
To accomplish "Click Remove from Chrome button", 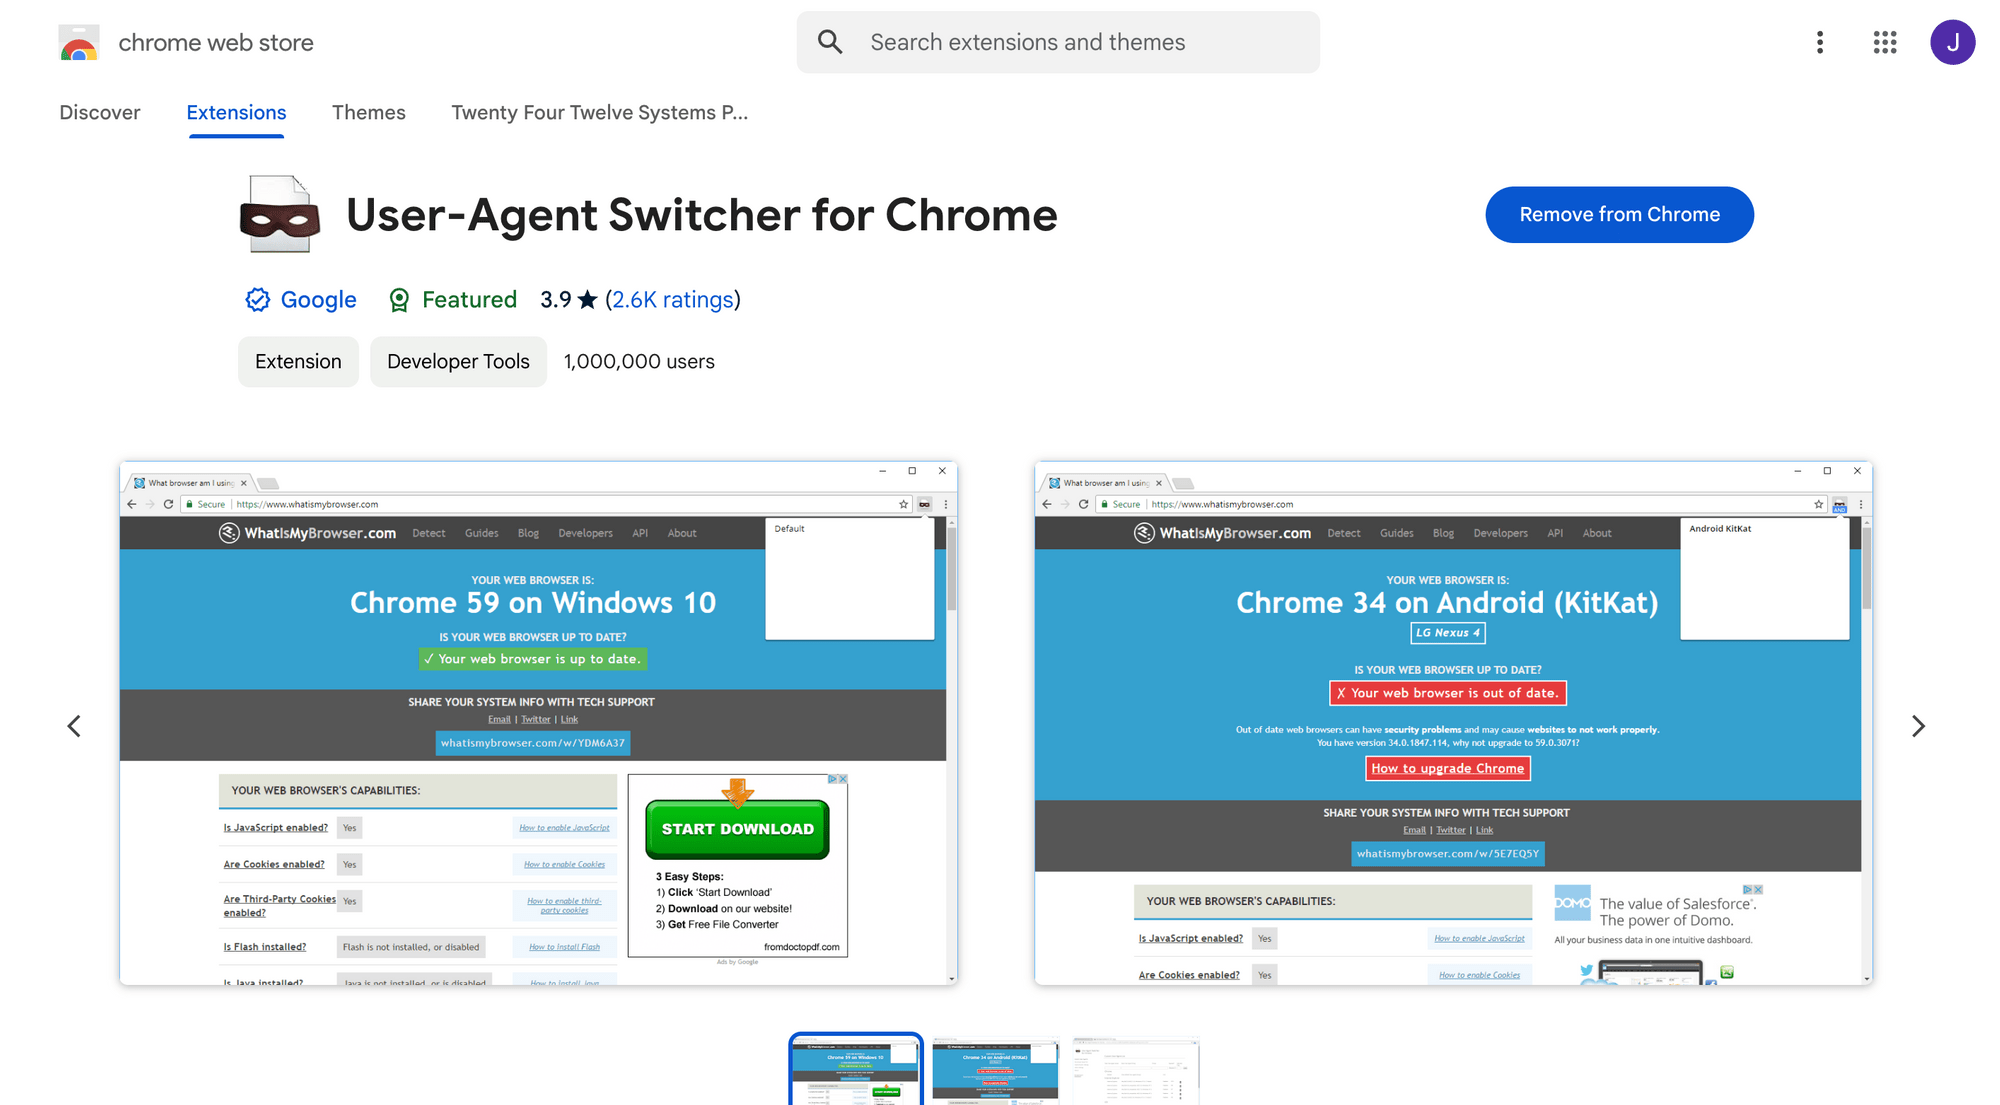I will pyautogui.click(x=1619, y=214).
